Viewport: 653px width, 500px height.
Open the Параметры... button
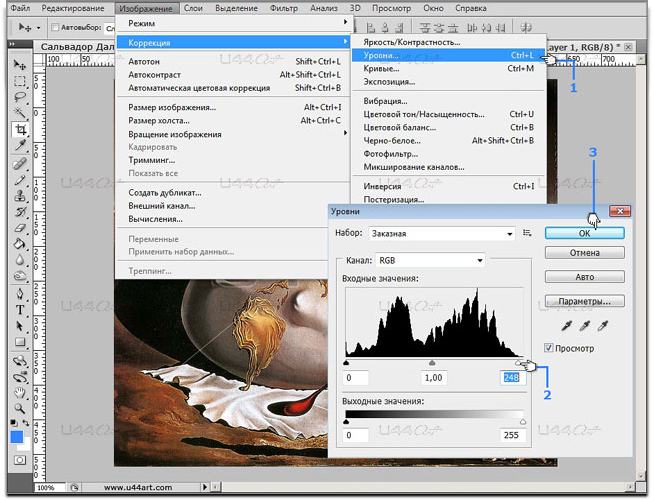coord(585,301)
